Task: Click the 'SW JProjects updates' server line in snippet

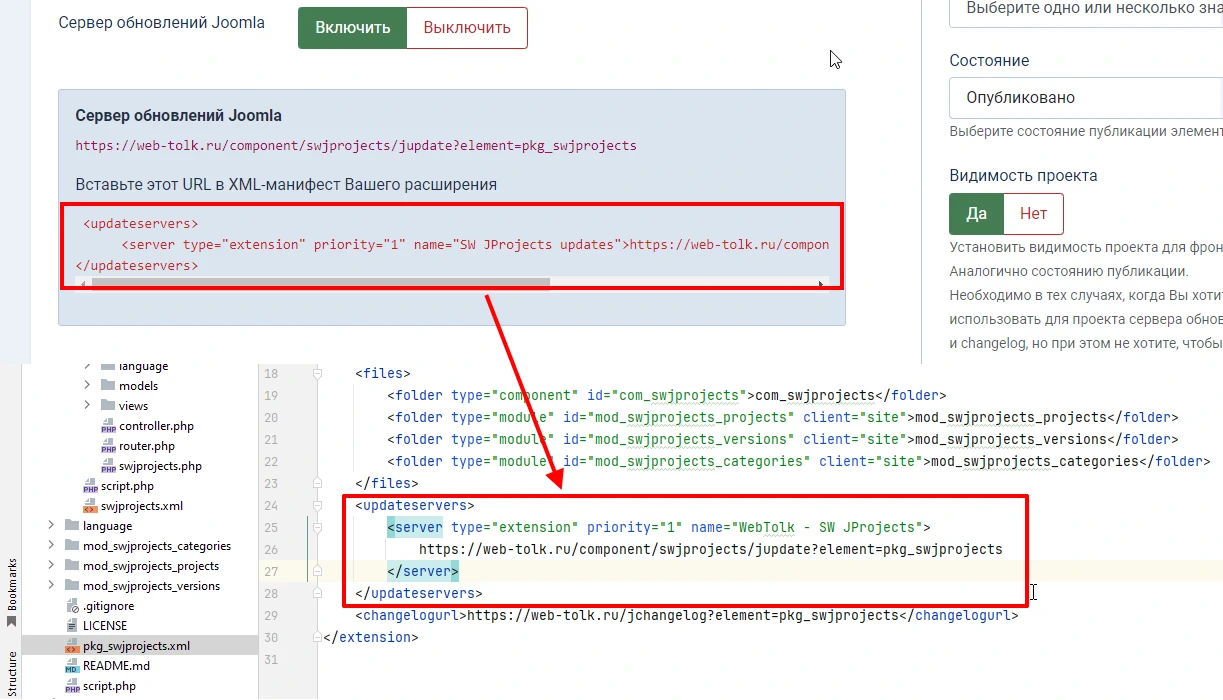Action: [475, 245]
